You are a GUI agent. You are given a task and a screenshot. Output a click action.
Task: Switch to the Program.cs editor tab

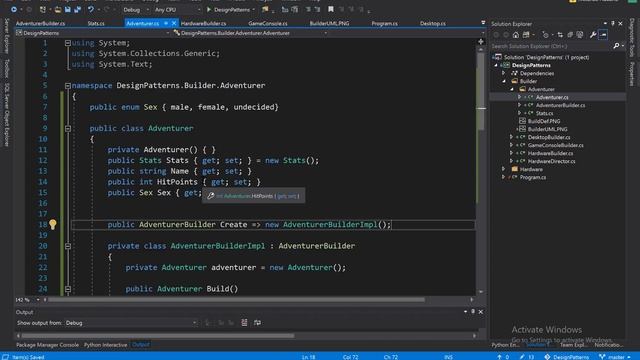(x=384, y=23)
